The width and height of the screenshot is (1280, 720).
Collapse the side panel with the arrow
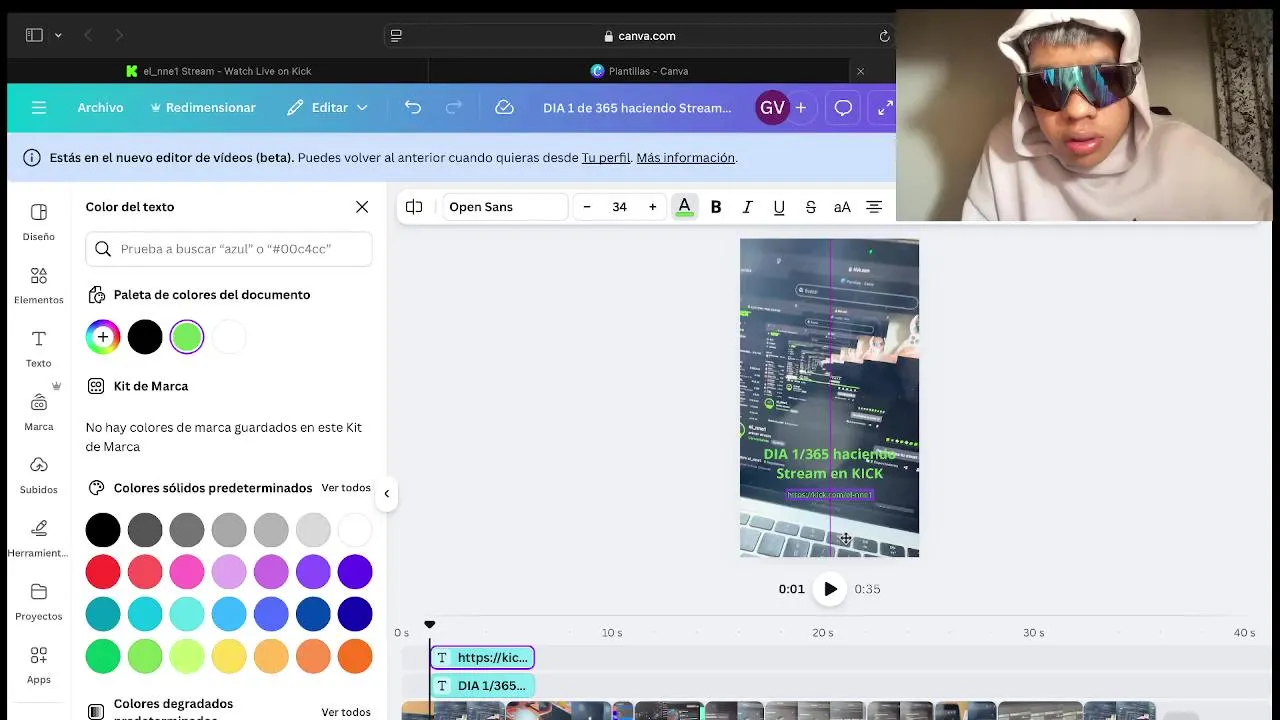387,493
